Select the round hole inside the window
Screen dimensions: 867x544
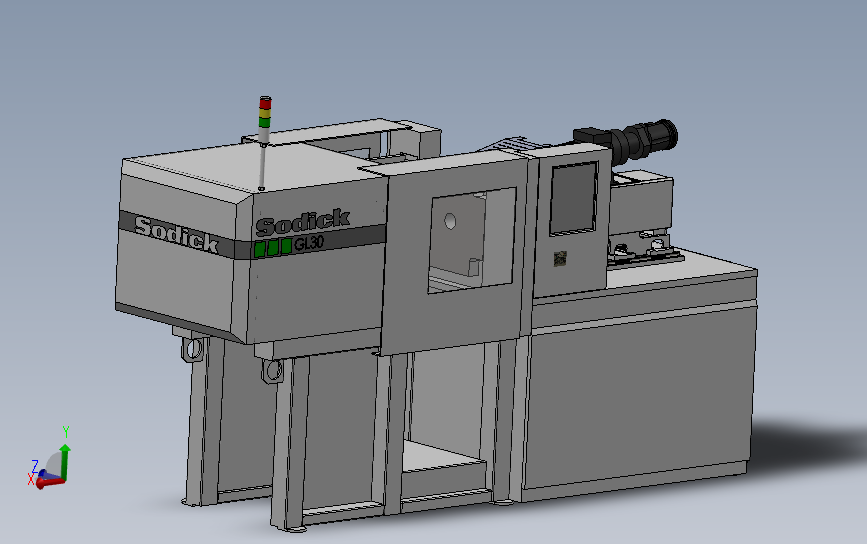pyautogui.click(x=450, y=222)
